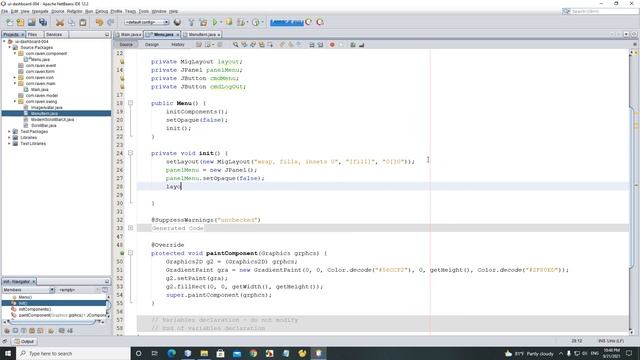The width and height of the screenshot is (640, 360).
Task: Expand the Test Packages node
Action: pos(10,131)
